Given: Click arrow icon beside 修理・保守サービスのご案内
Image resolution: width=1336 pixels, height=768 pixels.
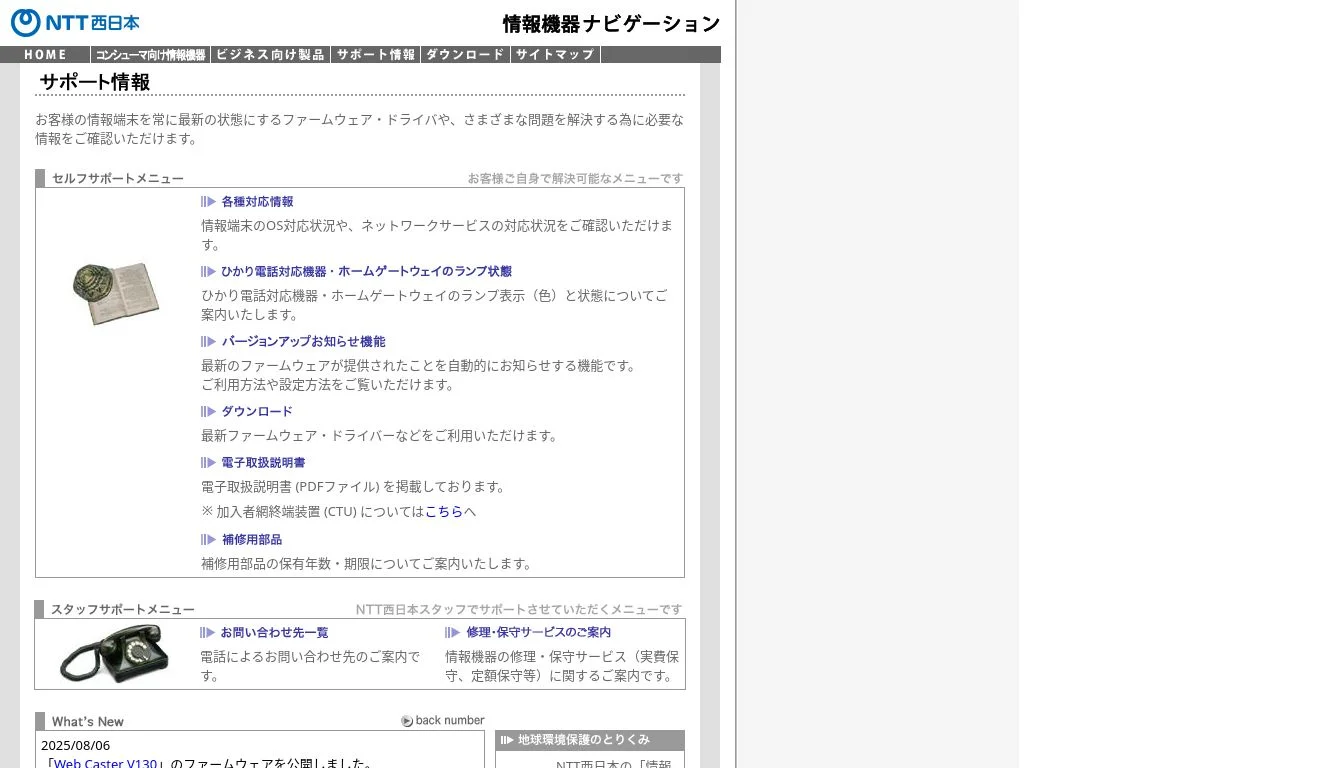Looking at the screenshot, I should [452, 632].
